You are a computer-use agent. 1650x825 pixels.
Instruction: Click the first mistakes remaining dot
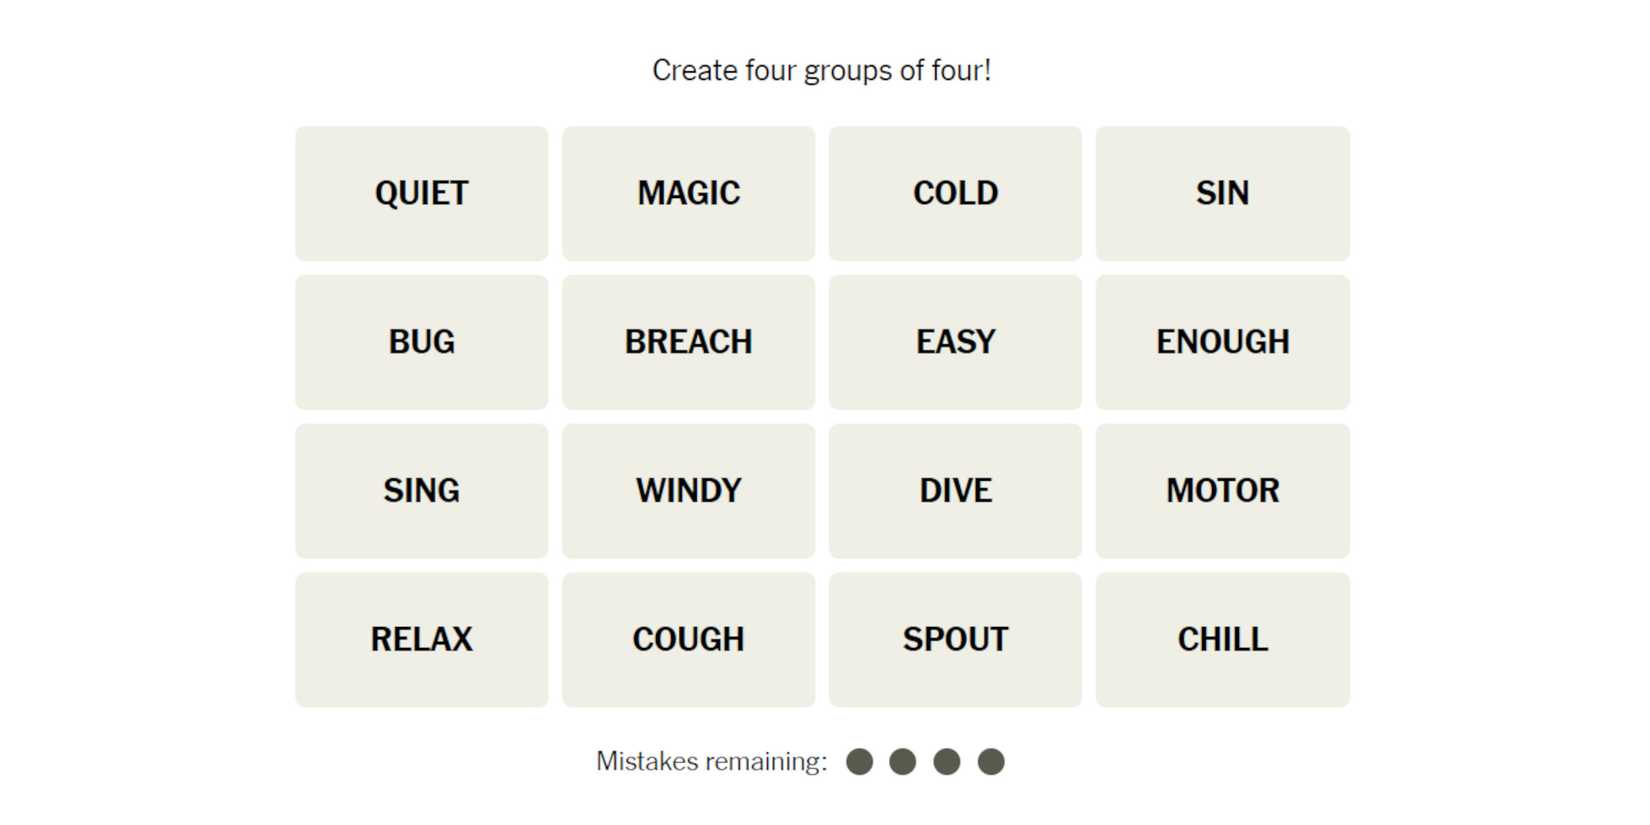(x=859, y=762)
